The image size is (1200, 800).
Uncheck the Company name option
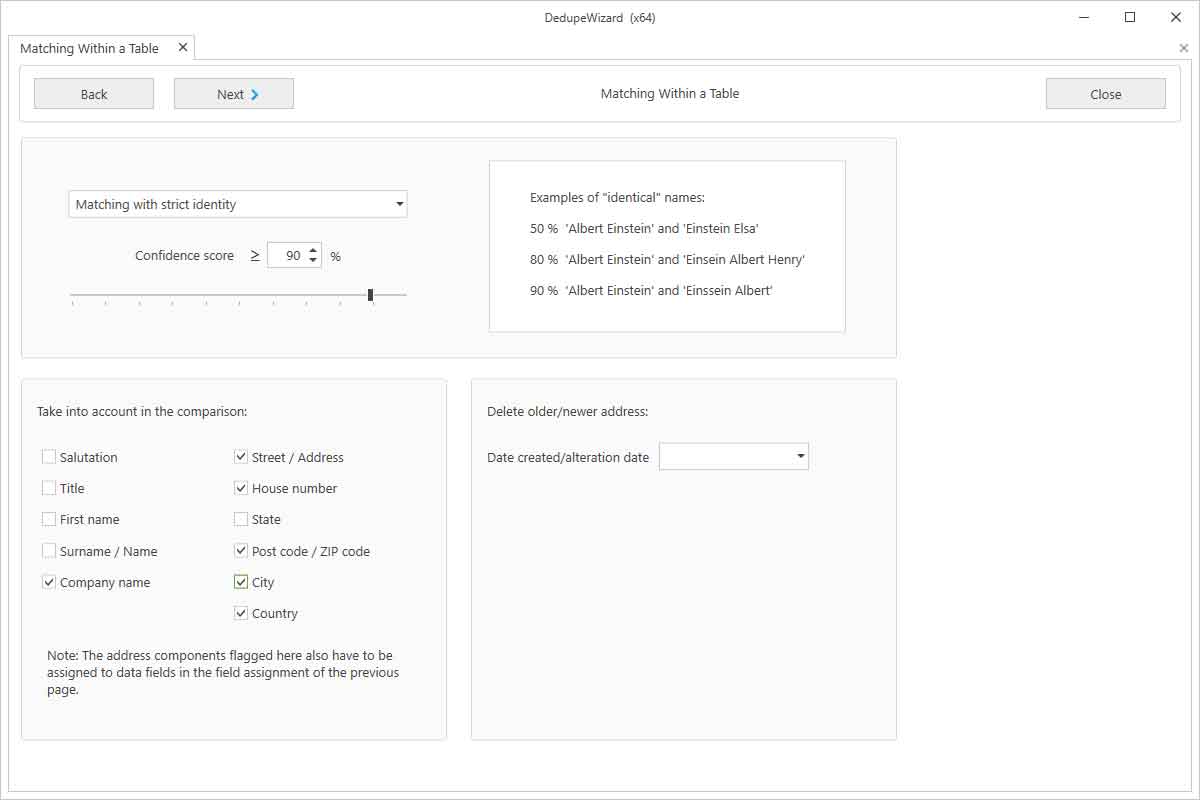coord(49,581)
